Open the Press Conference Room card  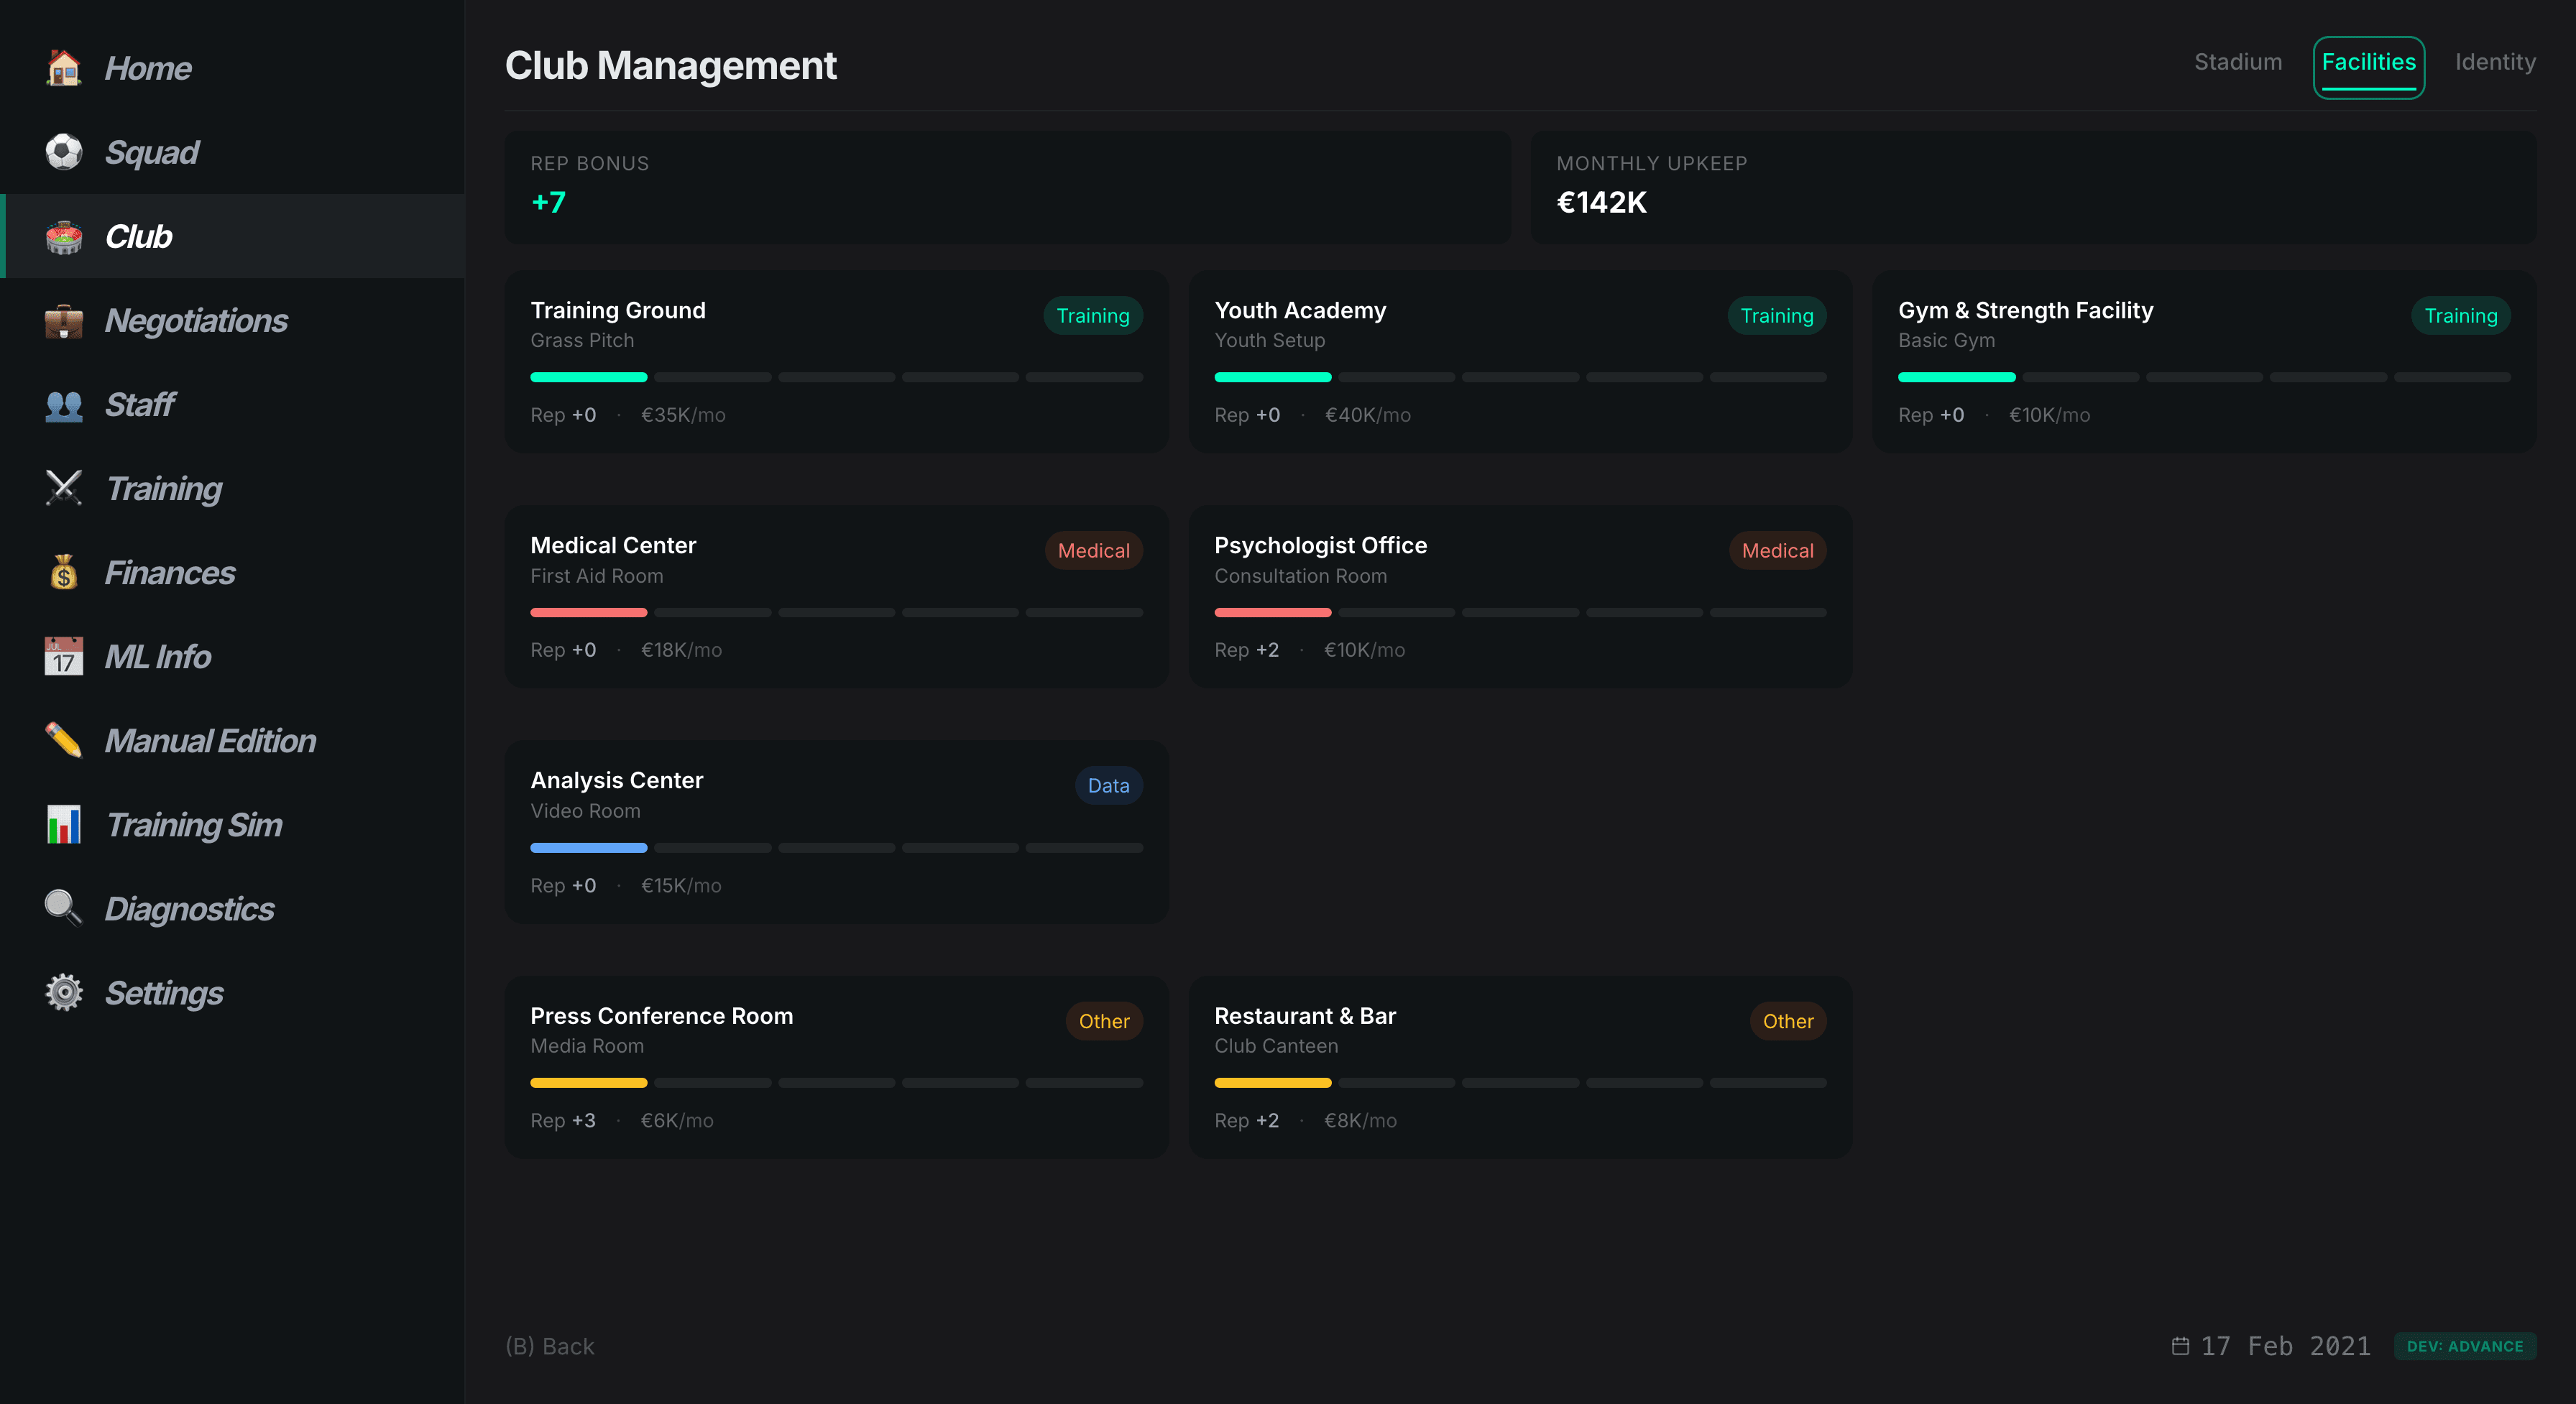tap(836, 1067)
